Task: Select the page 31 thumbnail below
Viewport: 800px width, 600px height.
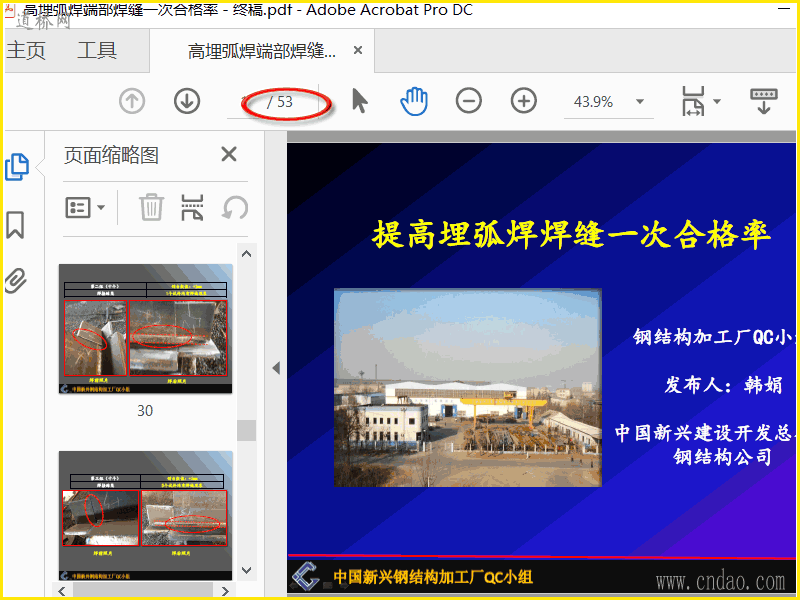Action: [x=146, y=515]
